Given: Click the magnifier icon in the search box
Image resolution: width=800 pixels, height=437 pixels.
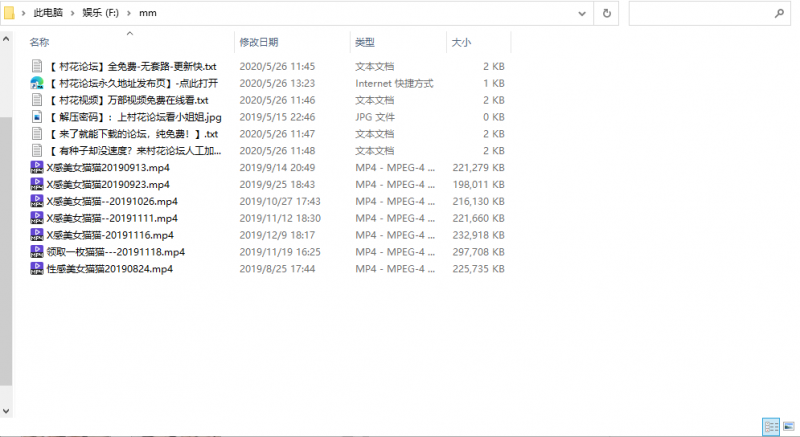Looking at the screenshot, I should pyautogui.click(x=779, y=13).
